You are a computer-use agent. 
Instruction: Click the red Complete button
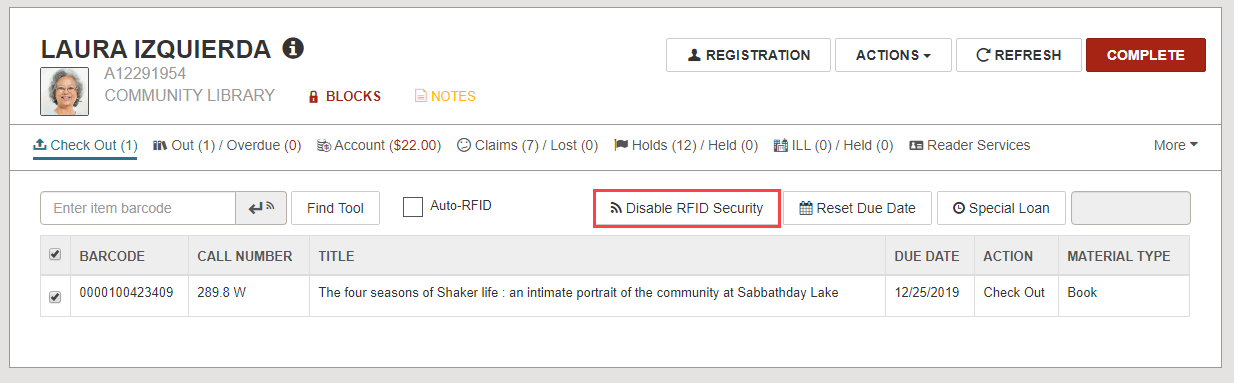click(x=1146, y=55)
